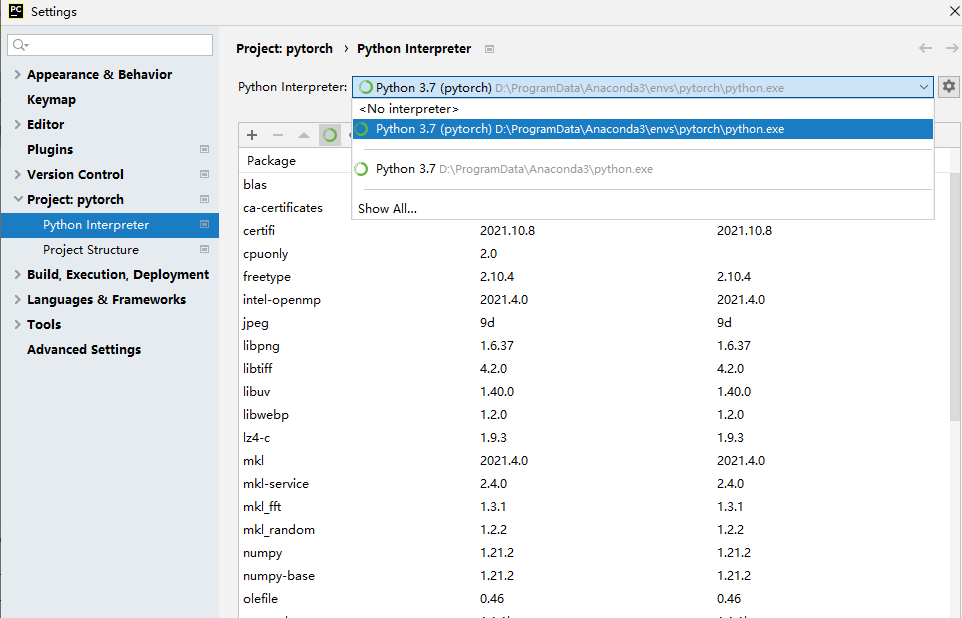The width and height of the screenshot is (962, 618).
Task: Select the lz4-c package row
Action: 594,438
